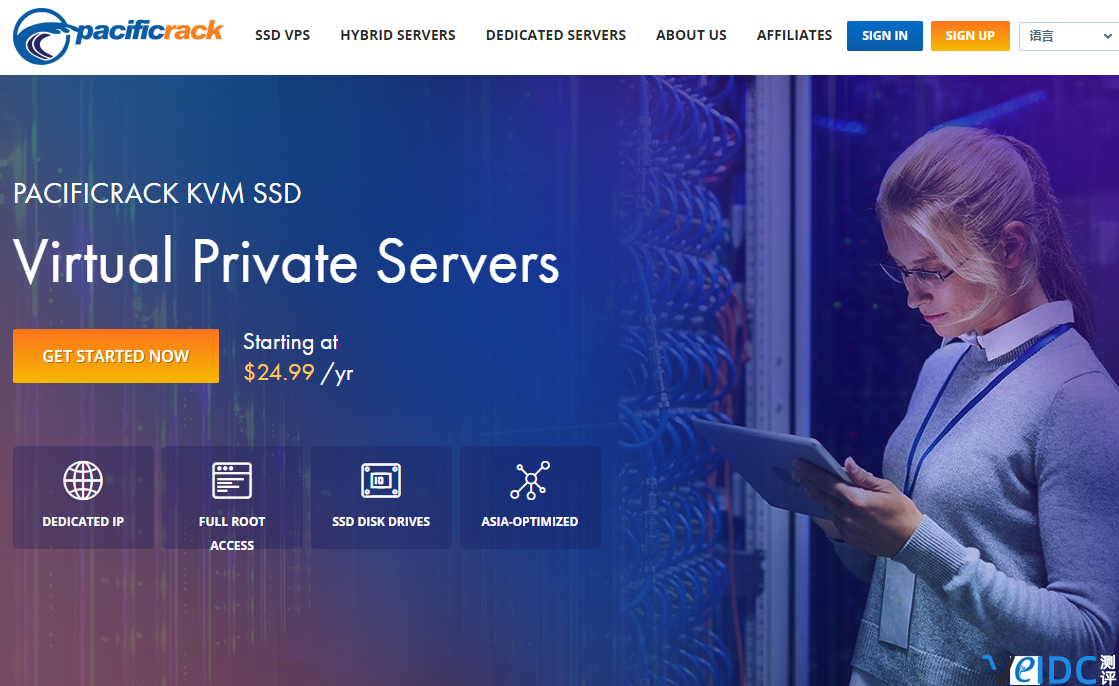
Task: Open the language selector dropdown
Action: (x=1068, y=35)
